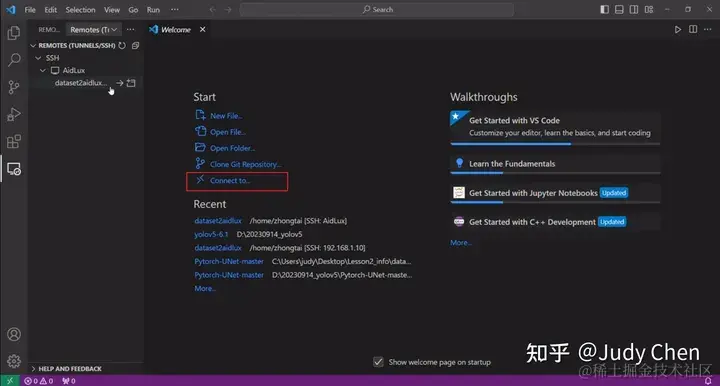Open the Extensions view

point(14,141)
